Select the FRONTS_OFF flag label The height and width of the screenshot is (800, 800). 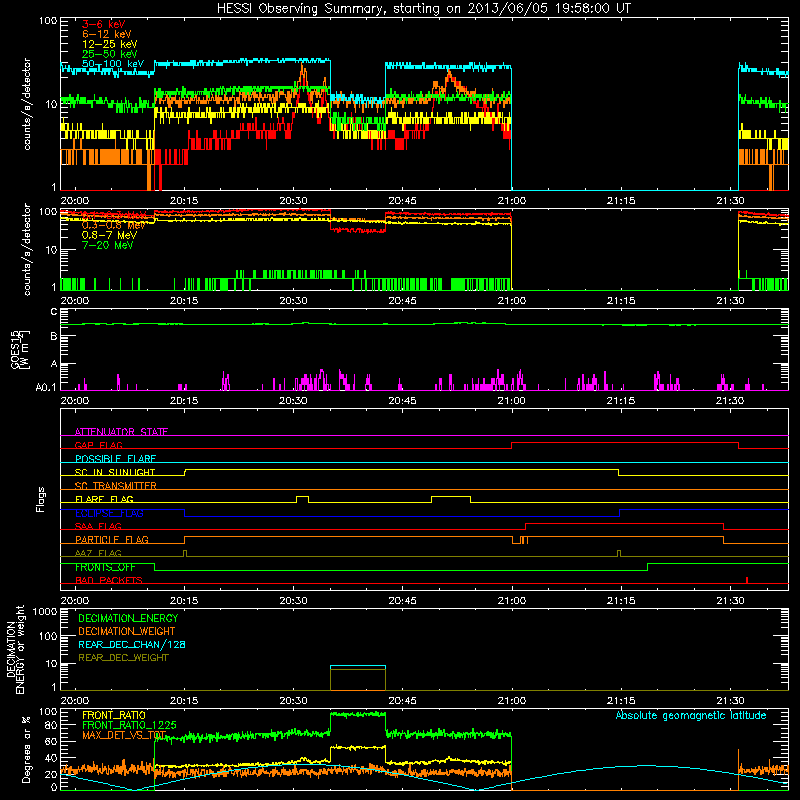pos(105,567)
